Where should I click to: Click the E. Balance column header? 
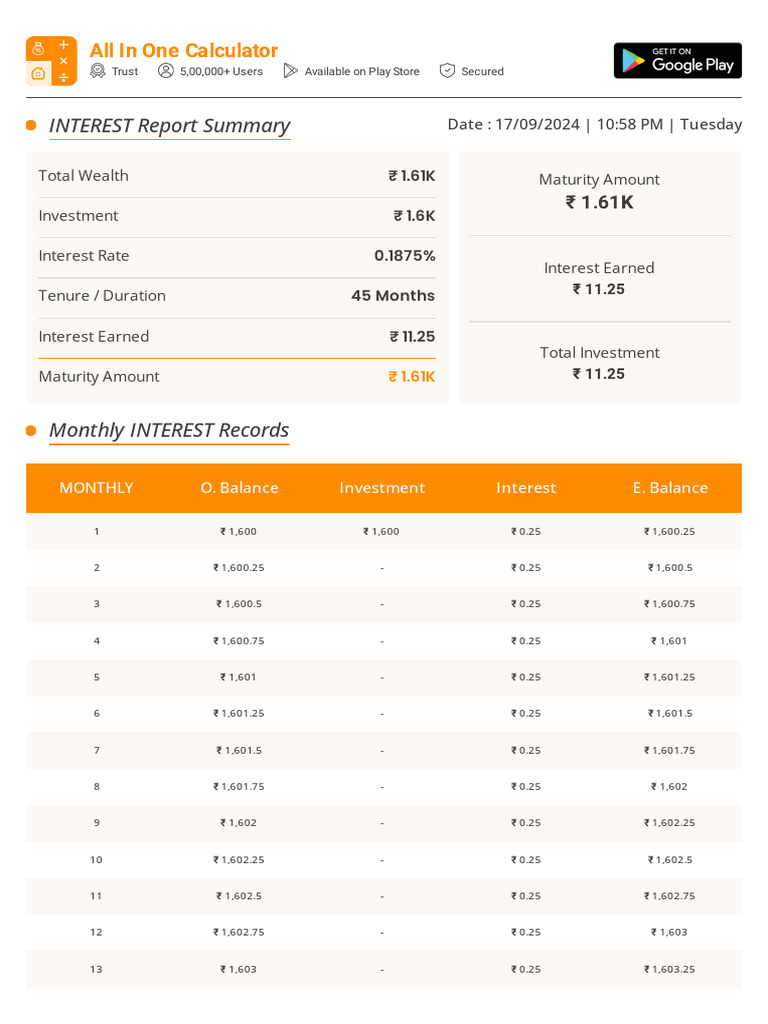click(x=670, y=488)
